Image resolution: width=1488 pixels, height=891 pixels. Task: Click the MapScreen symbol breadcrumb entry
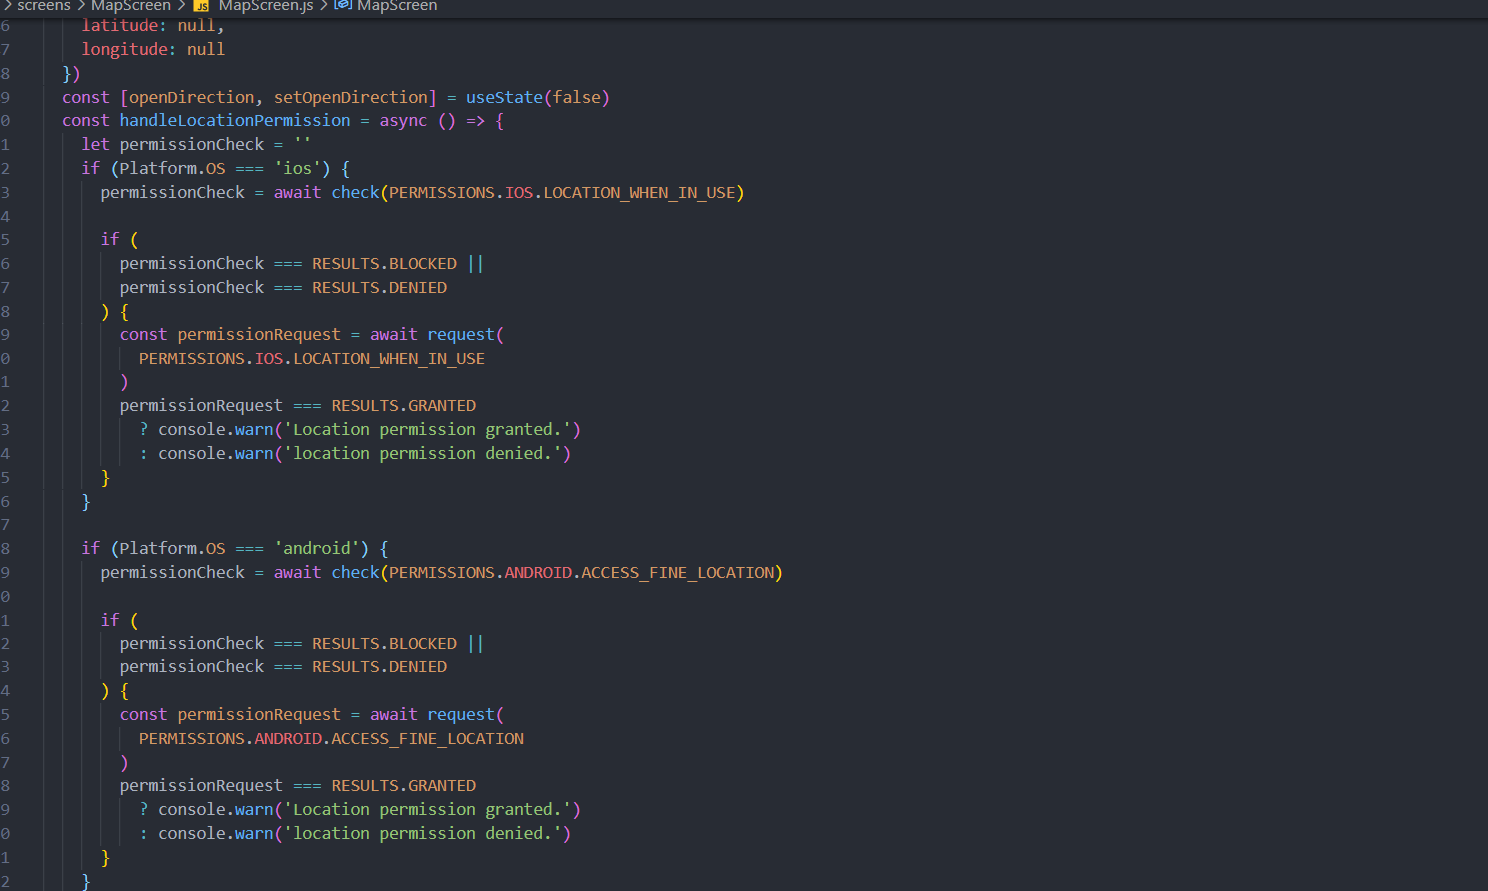tap(398, 6)
